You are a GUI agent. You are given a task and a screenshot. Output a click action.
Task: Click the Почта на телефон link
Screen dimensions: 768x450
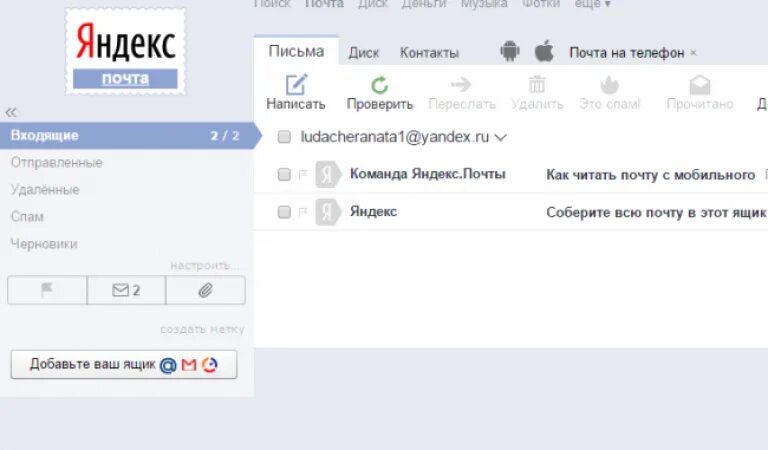pyautogui.click(x=626, y=53)
